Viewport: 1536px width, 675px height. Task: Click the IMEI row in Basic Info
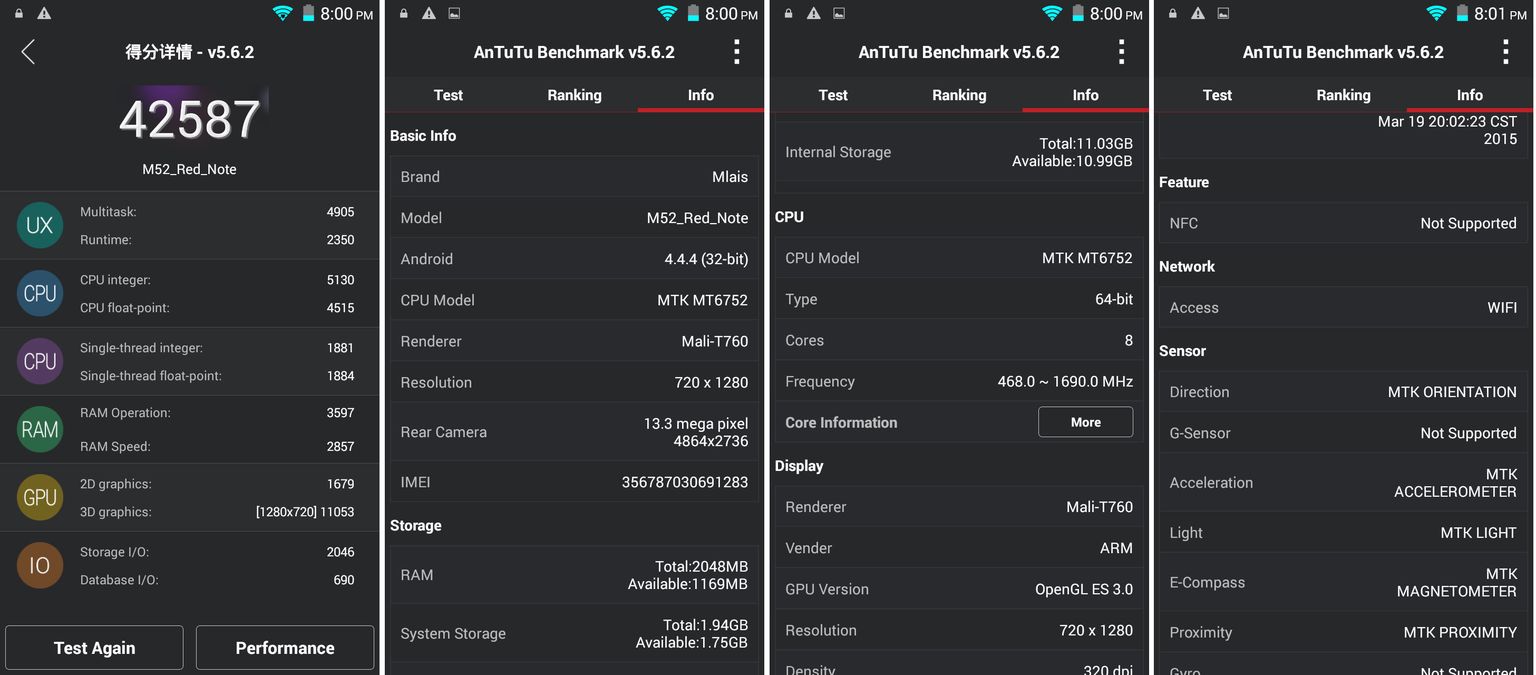[x=574, y=482]
